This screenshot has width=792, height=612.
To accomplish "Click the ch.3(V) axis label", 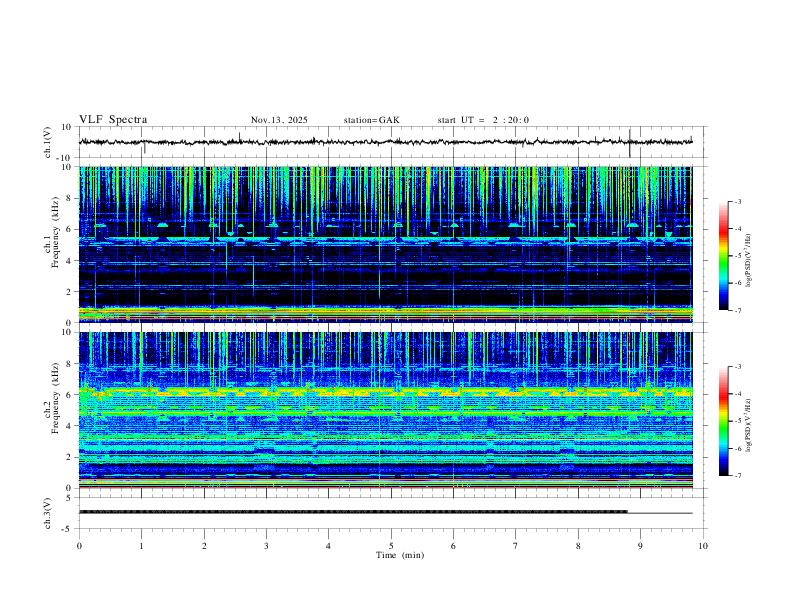I will click(x=48, y=513).
